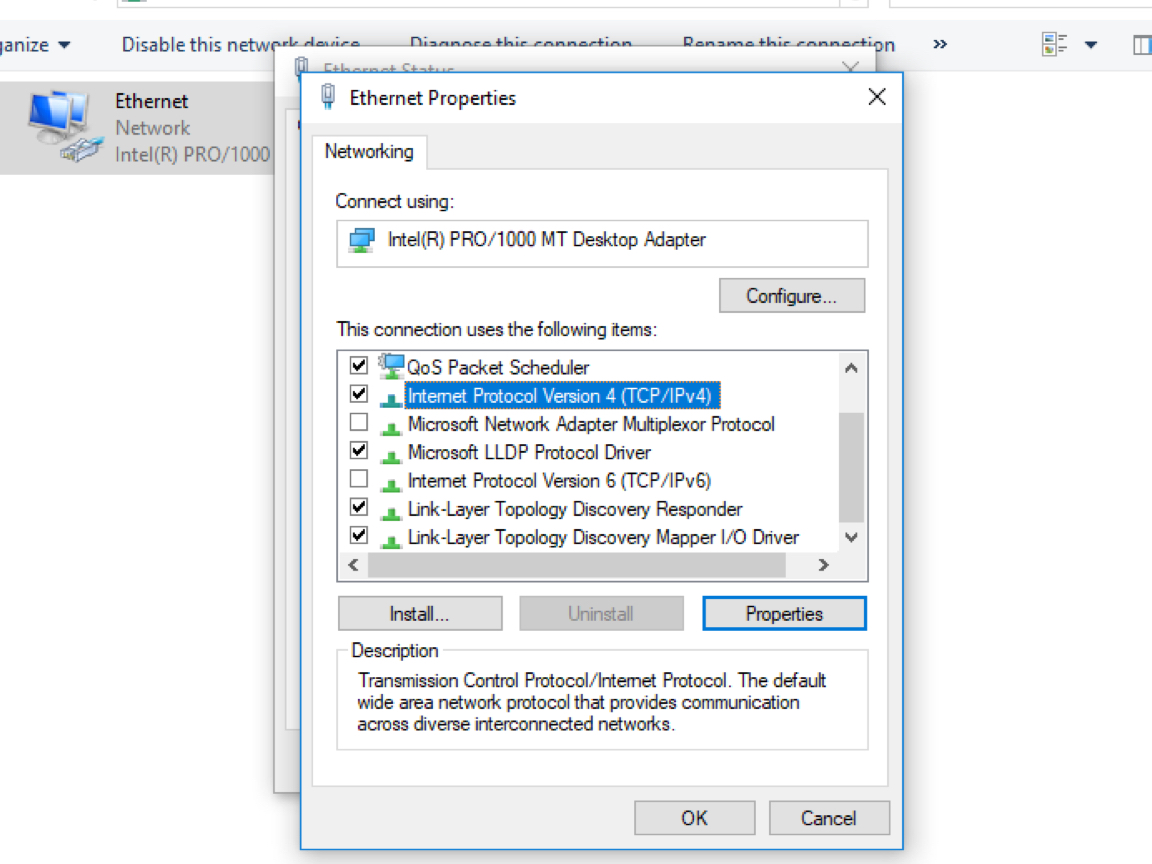1152x864 pixels.
Task: Enable Internet Protocol Version 6 checkbox
Action: point(359,479)
